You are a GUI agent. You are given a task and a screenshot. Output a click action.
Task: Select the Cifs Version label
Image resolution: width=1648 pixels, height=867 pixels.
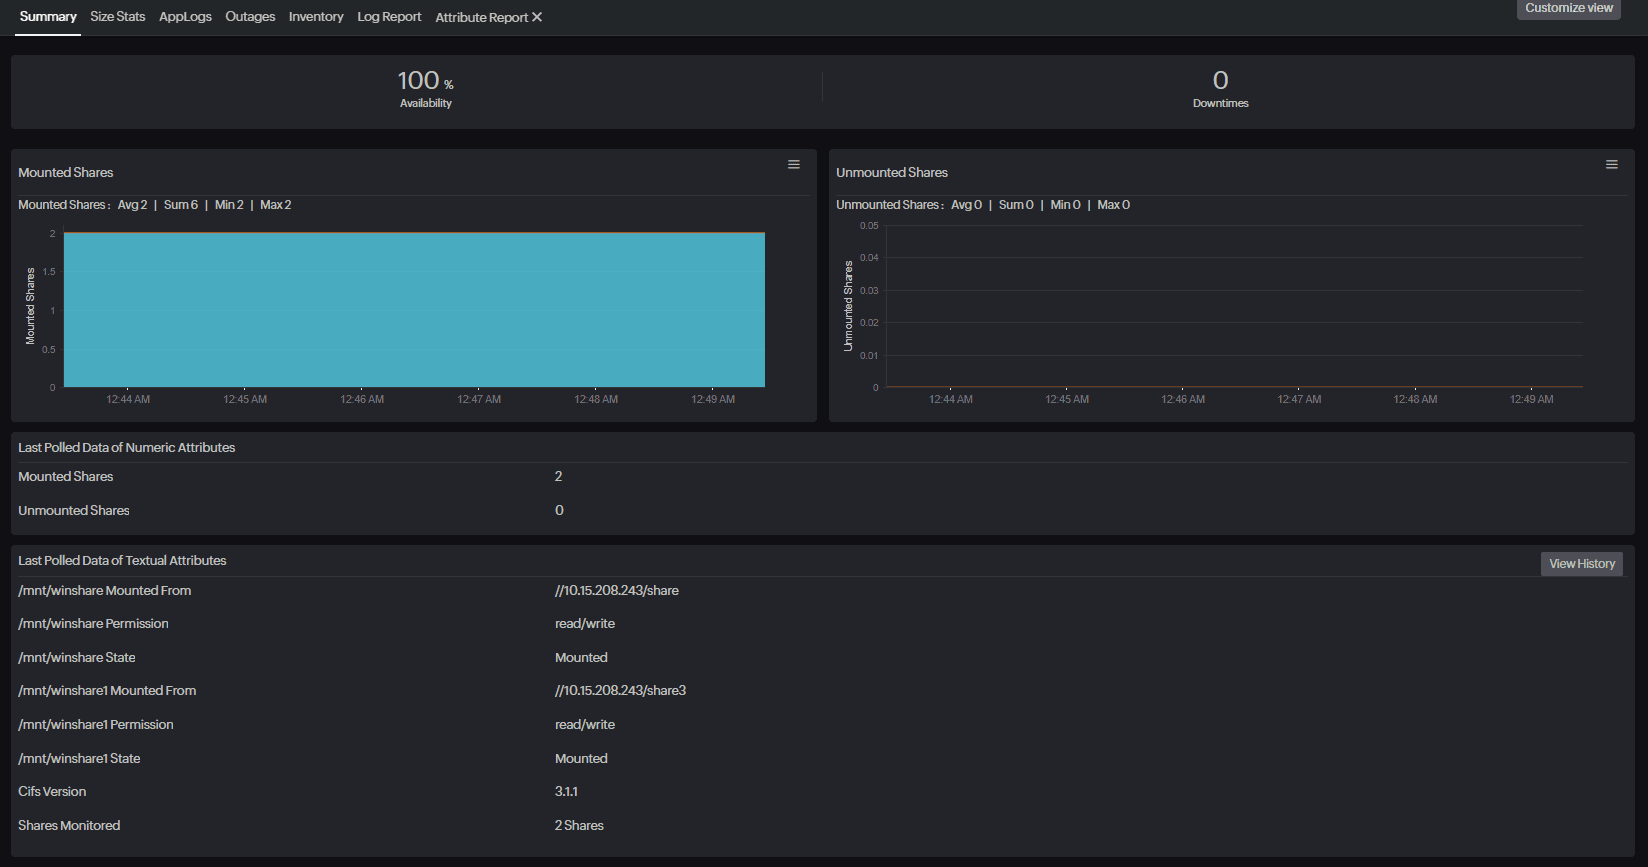(52, 792)
